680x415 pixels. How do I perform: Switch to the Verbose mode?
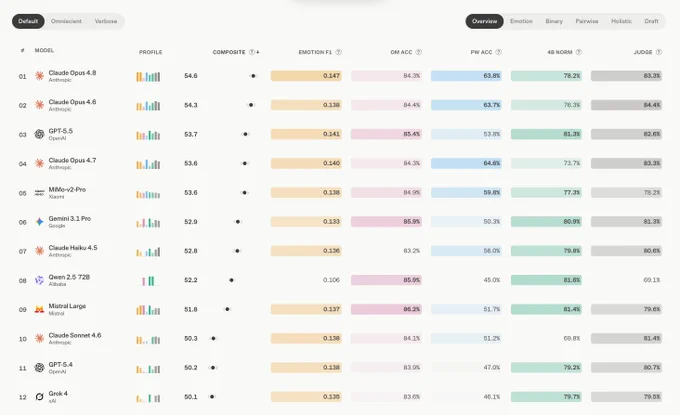106,21
